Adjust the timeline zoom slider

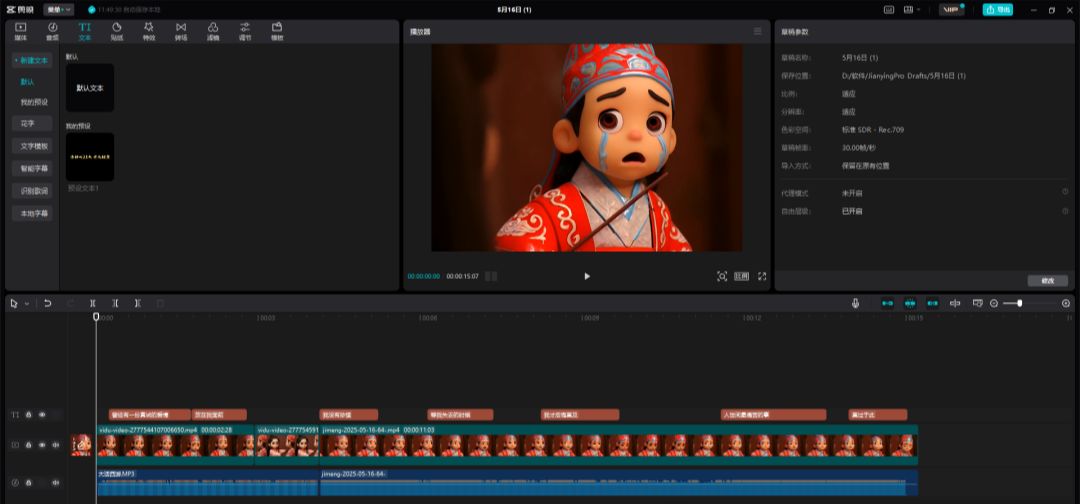[x=1019, y=304]
